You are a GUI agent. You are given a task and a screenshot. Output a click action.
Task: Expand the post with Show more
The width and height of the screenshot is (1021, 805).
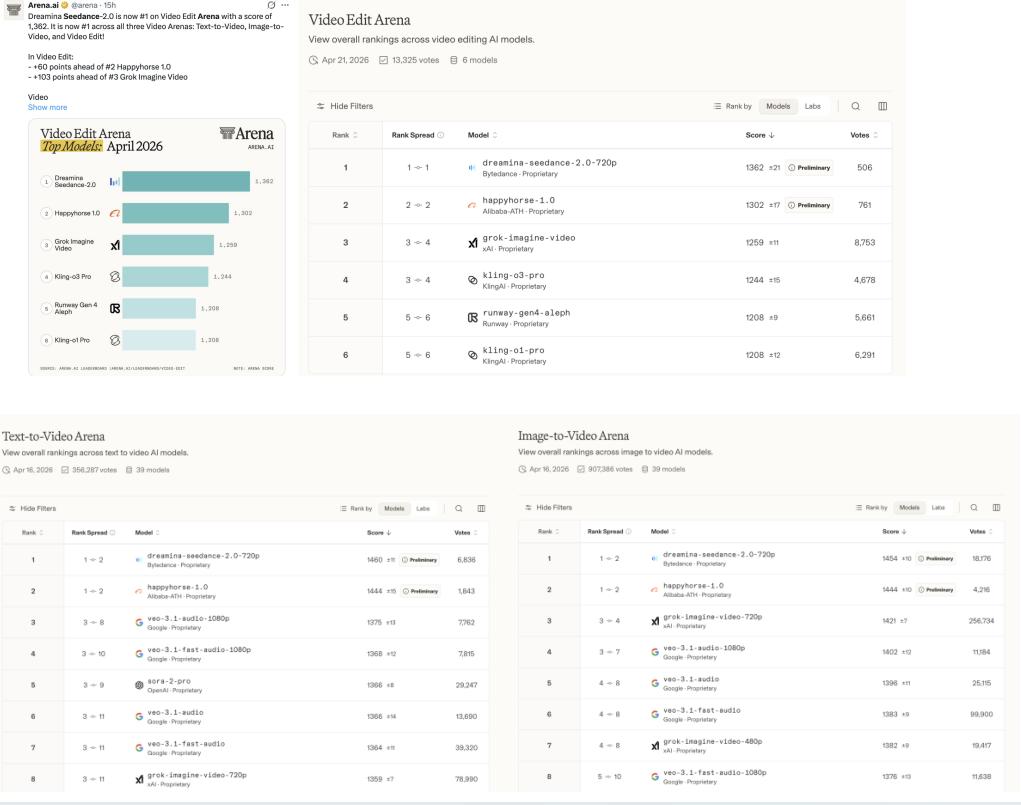point(47,107)
